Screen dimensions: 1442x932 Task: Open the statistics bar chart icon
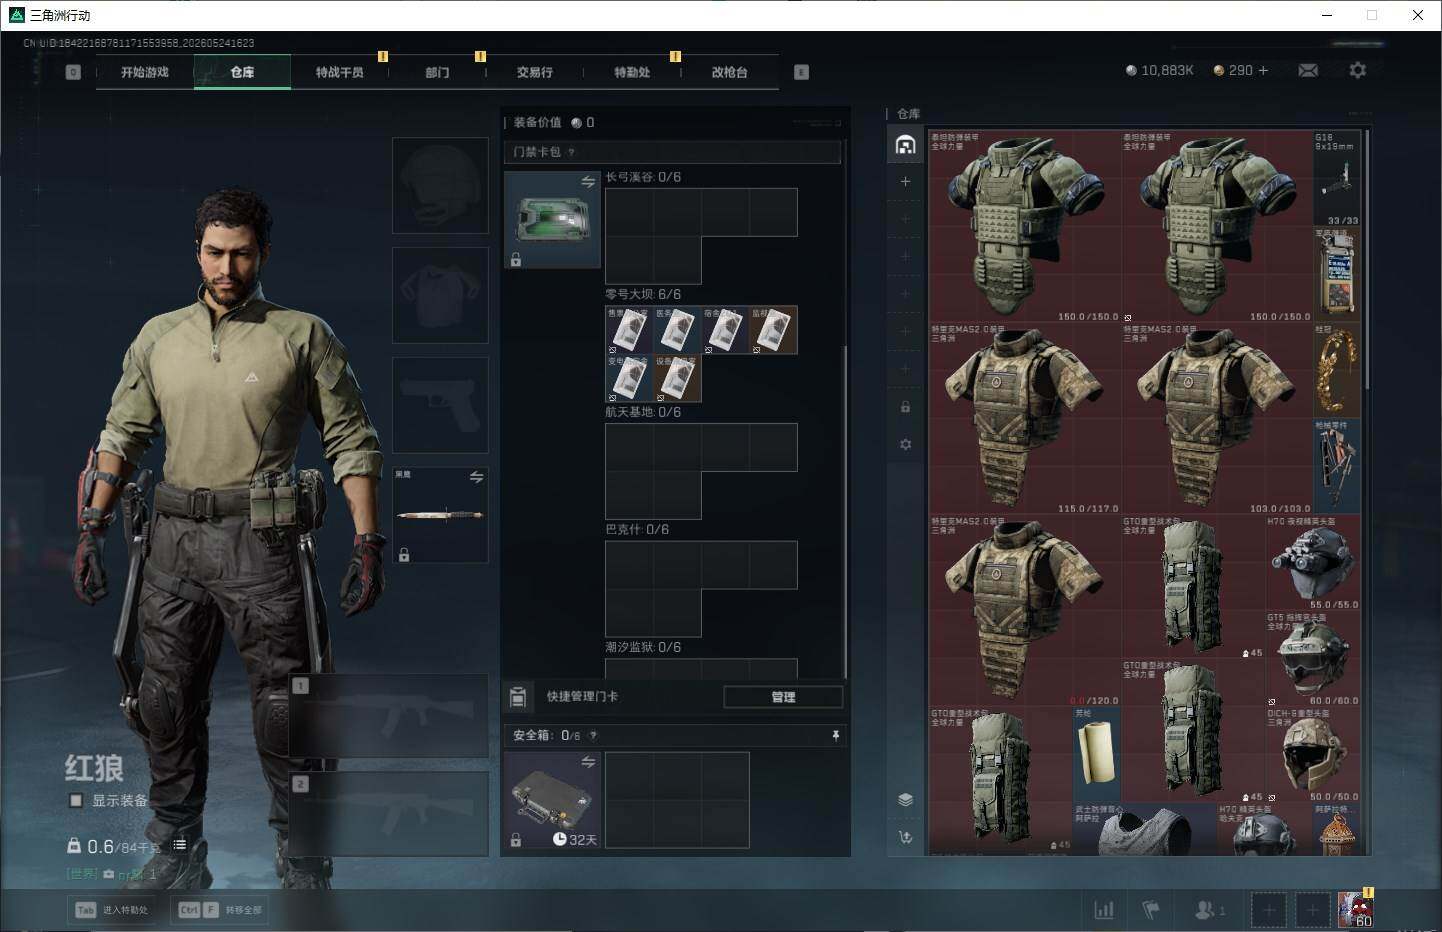[1104, 910]
